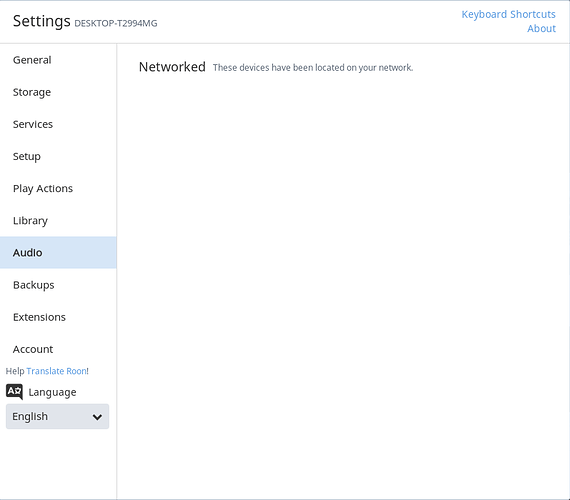Click the Language label text
Viewport: 570px width, 500px height.
coord(52,392)
